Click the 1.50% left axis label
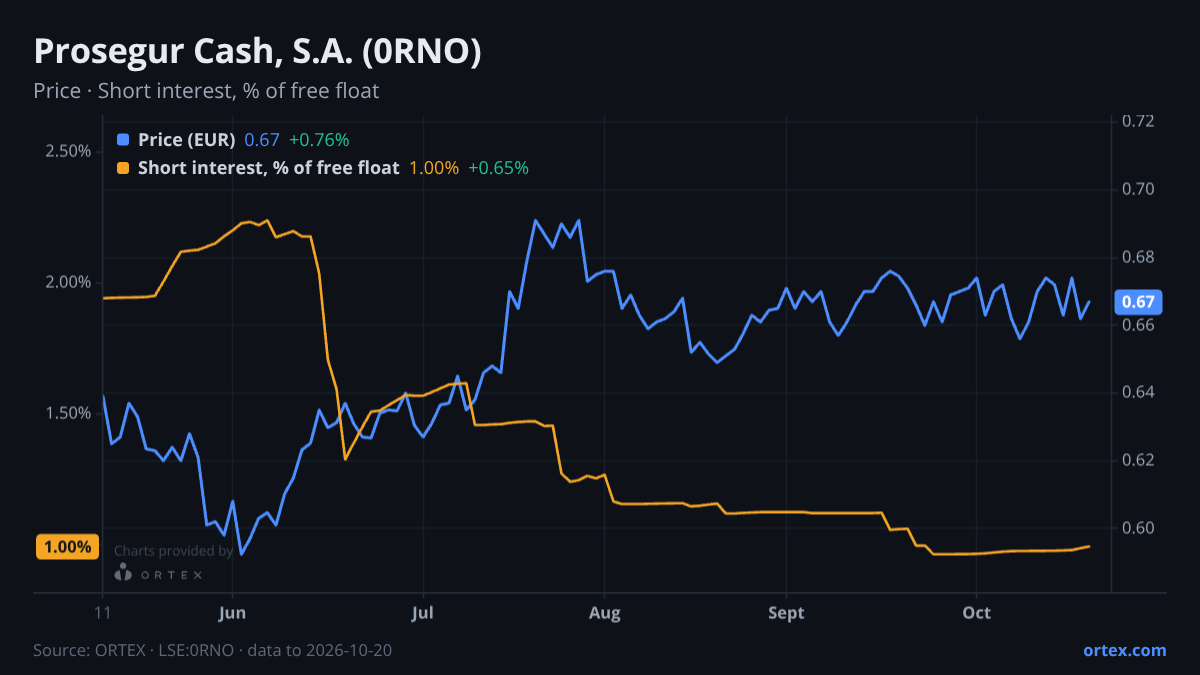 [68, 413]
